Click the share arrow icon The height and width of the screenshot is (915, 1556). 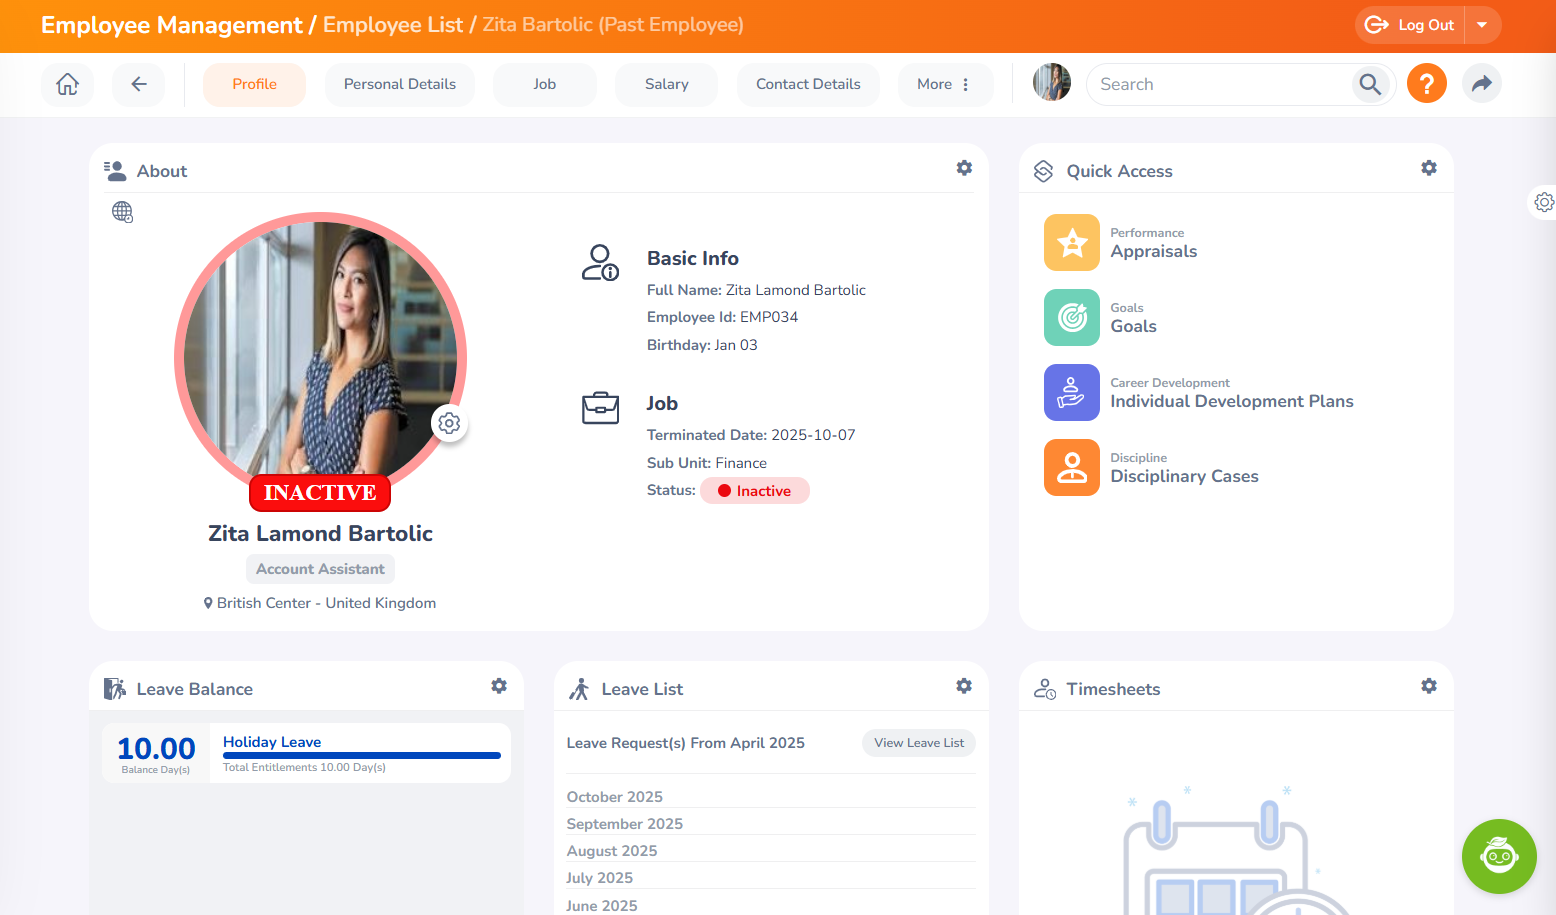tap(1481, 84)
